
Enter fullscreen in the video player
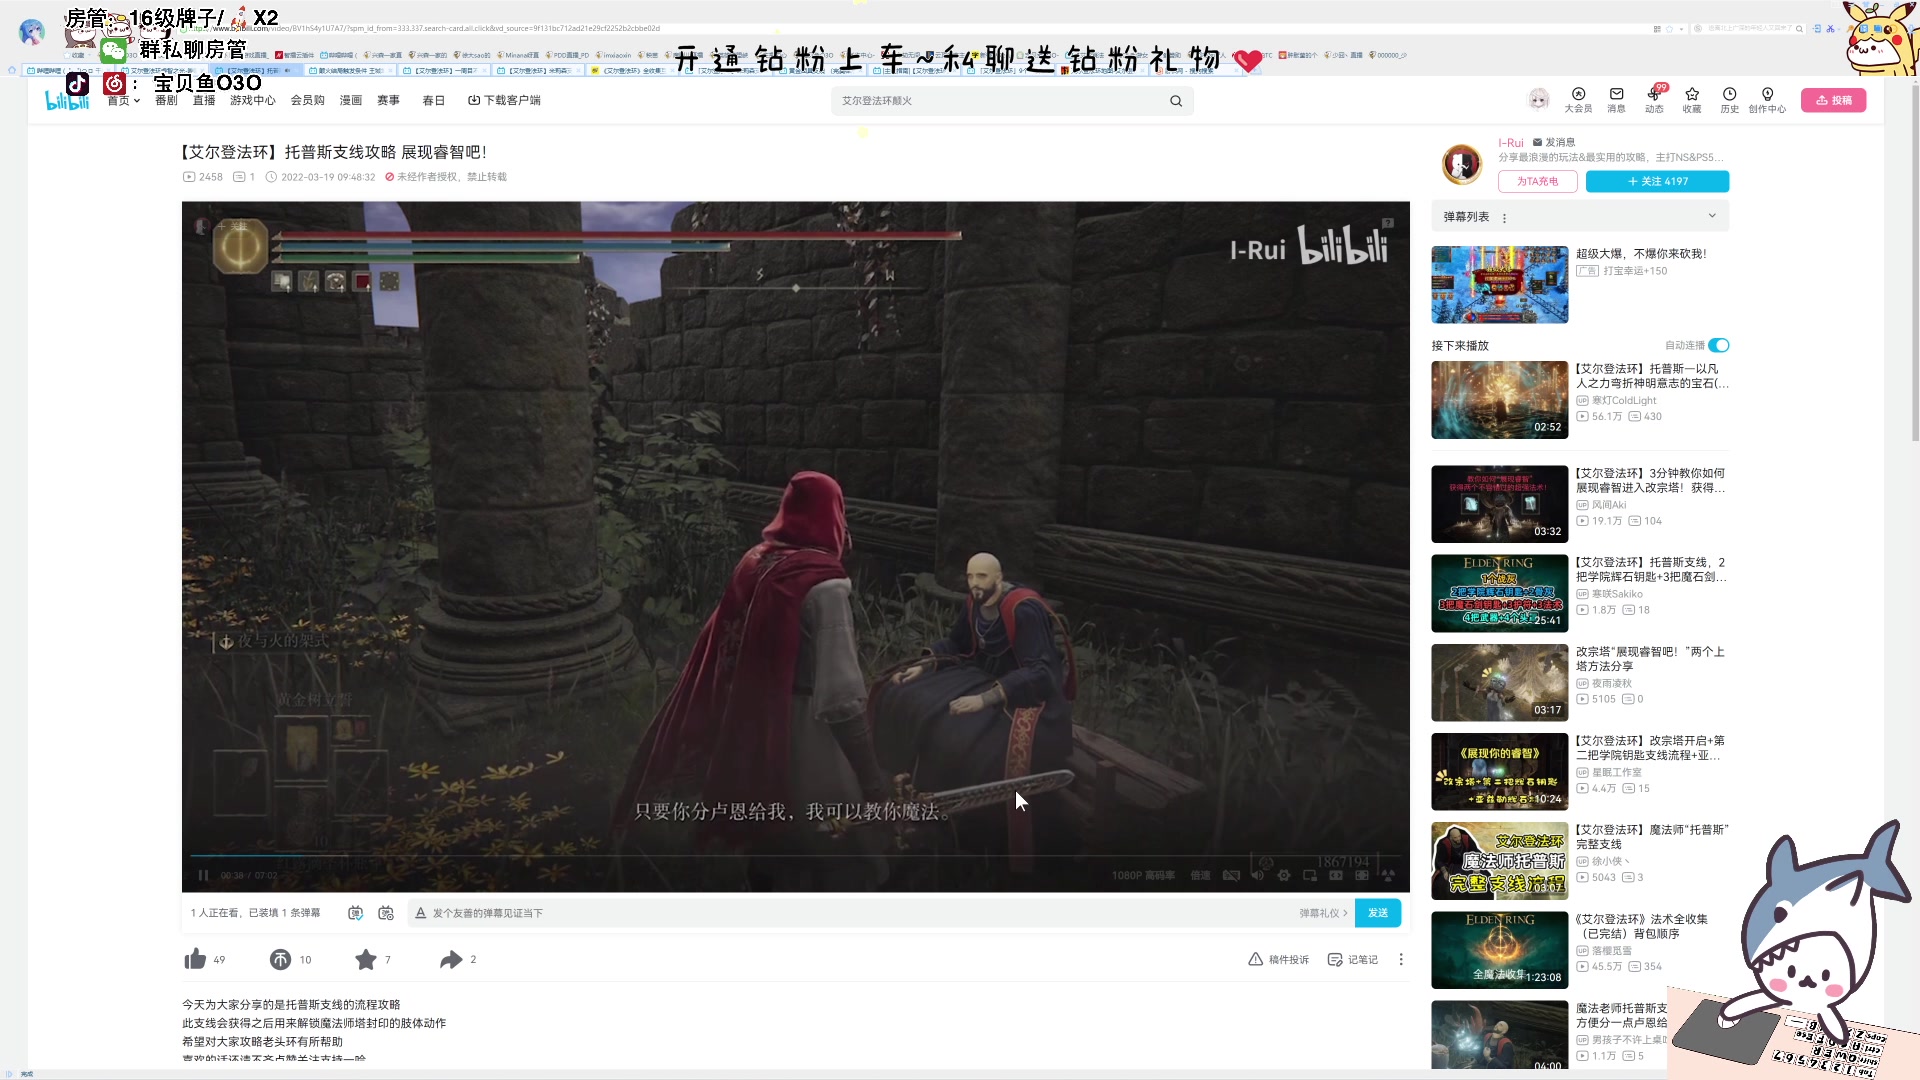coord(1388,875)
